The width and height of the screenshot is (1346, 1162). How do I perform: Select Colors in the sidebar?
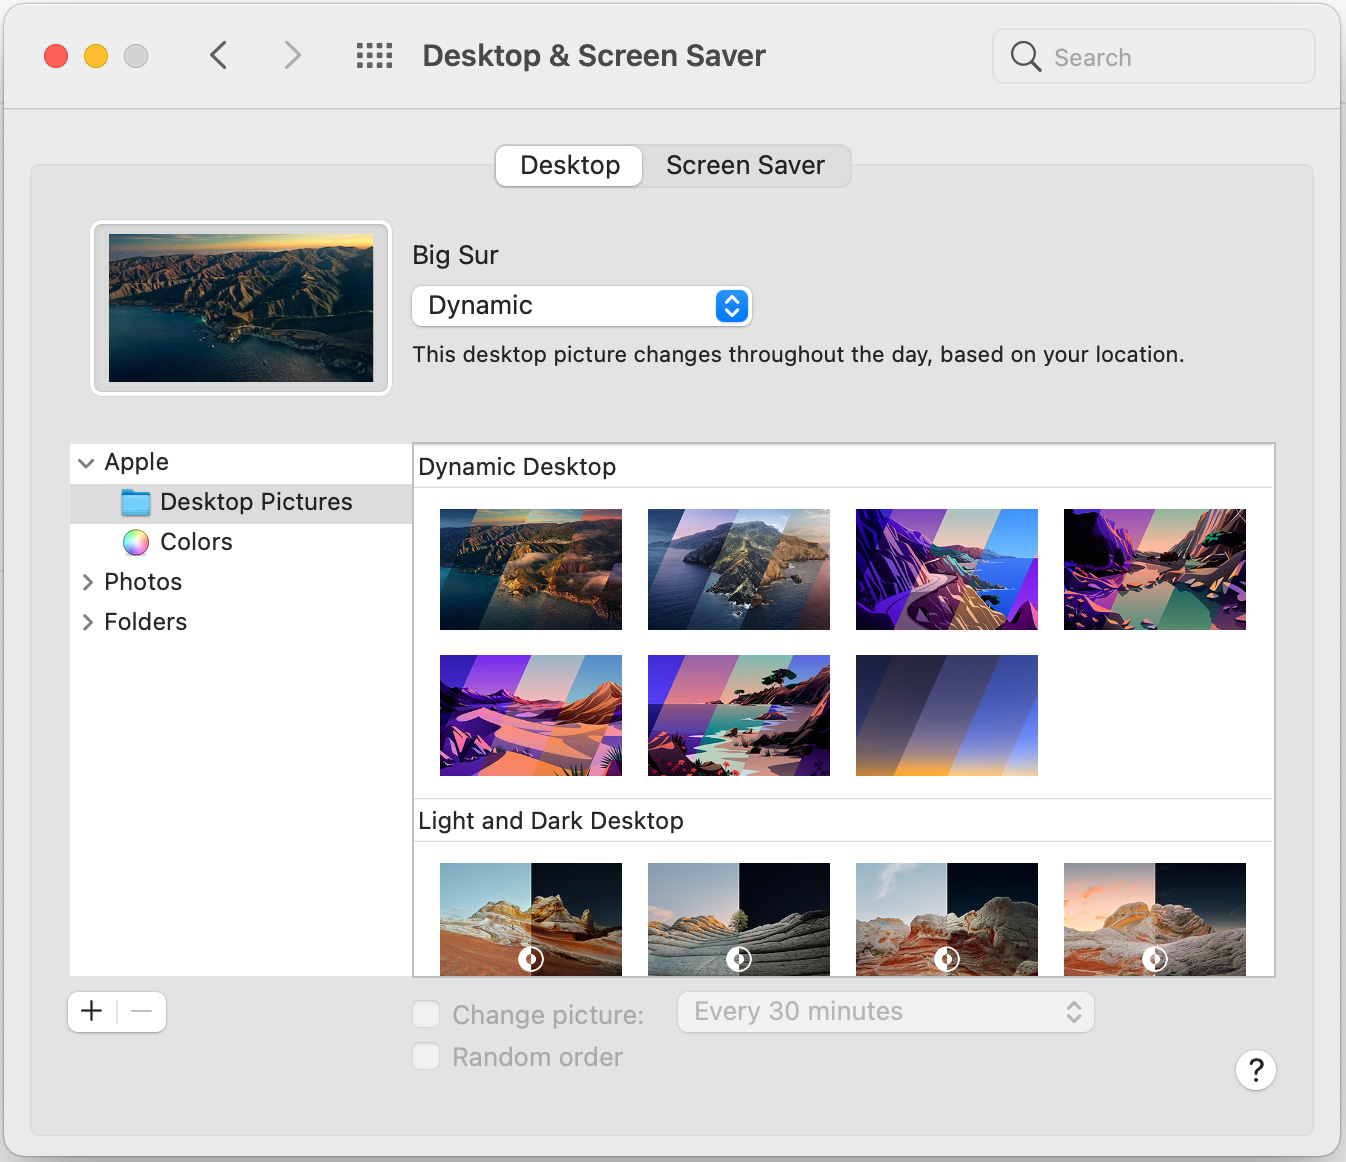coord(241,542)
